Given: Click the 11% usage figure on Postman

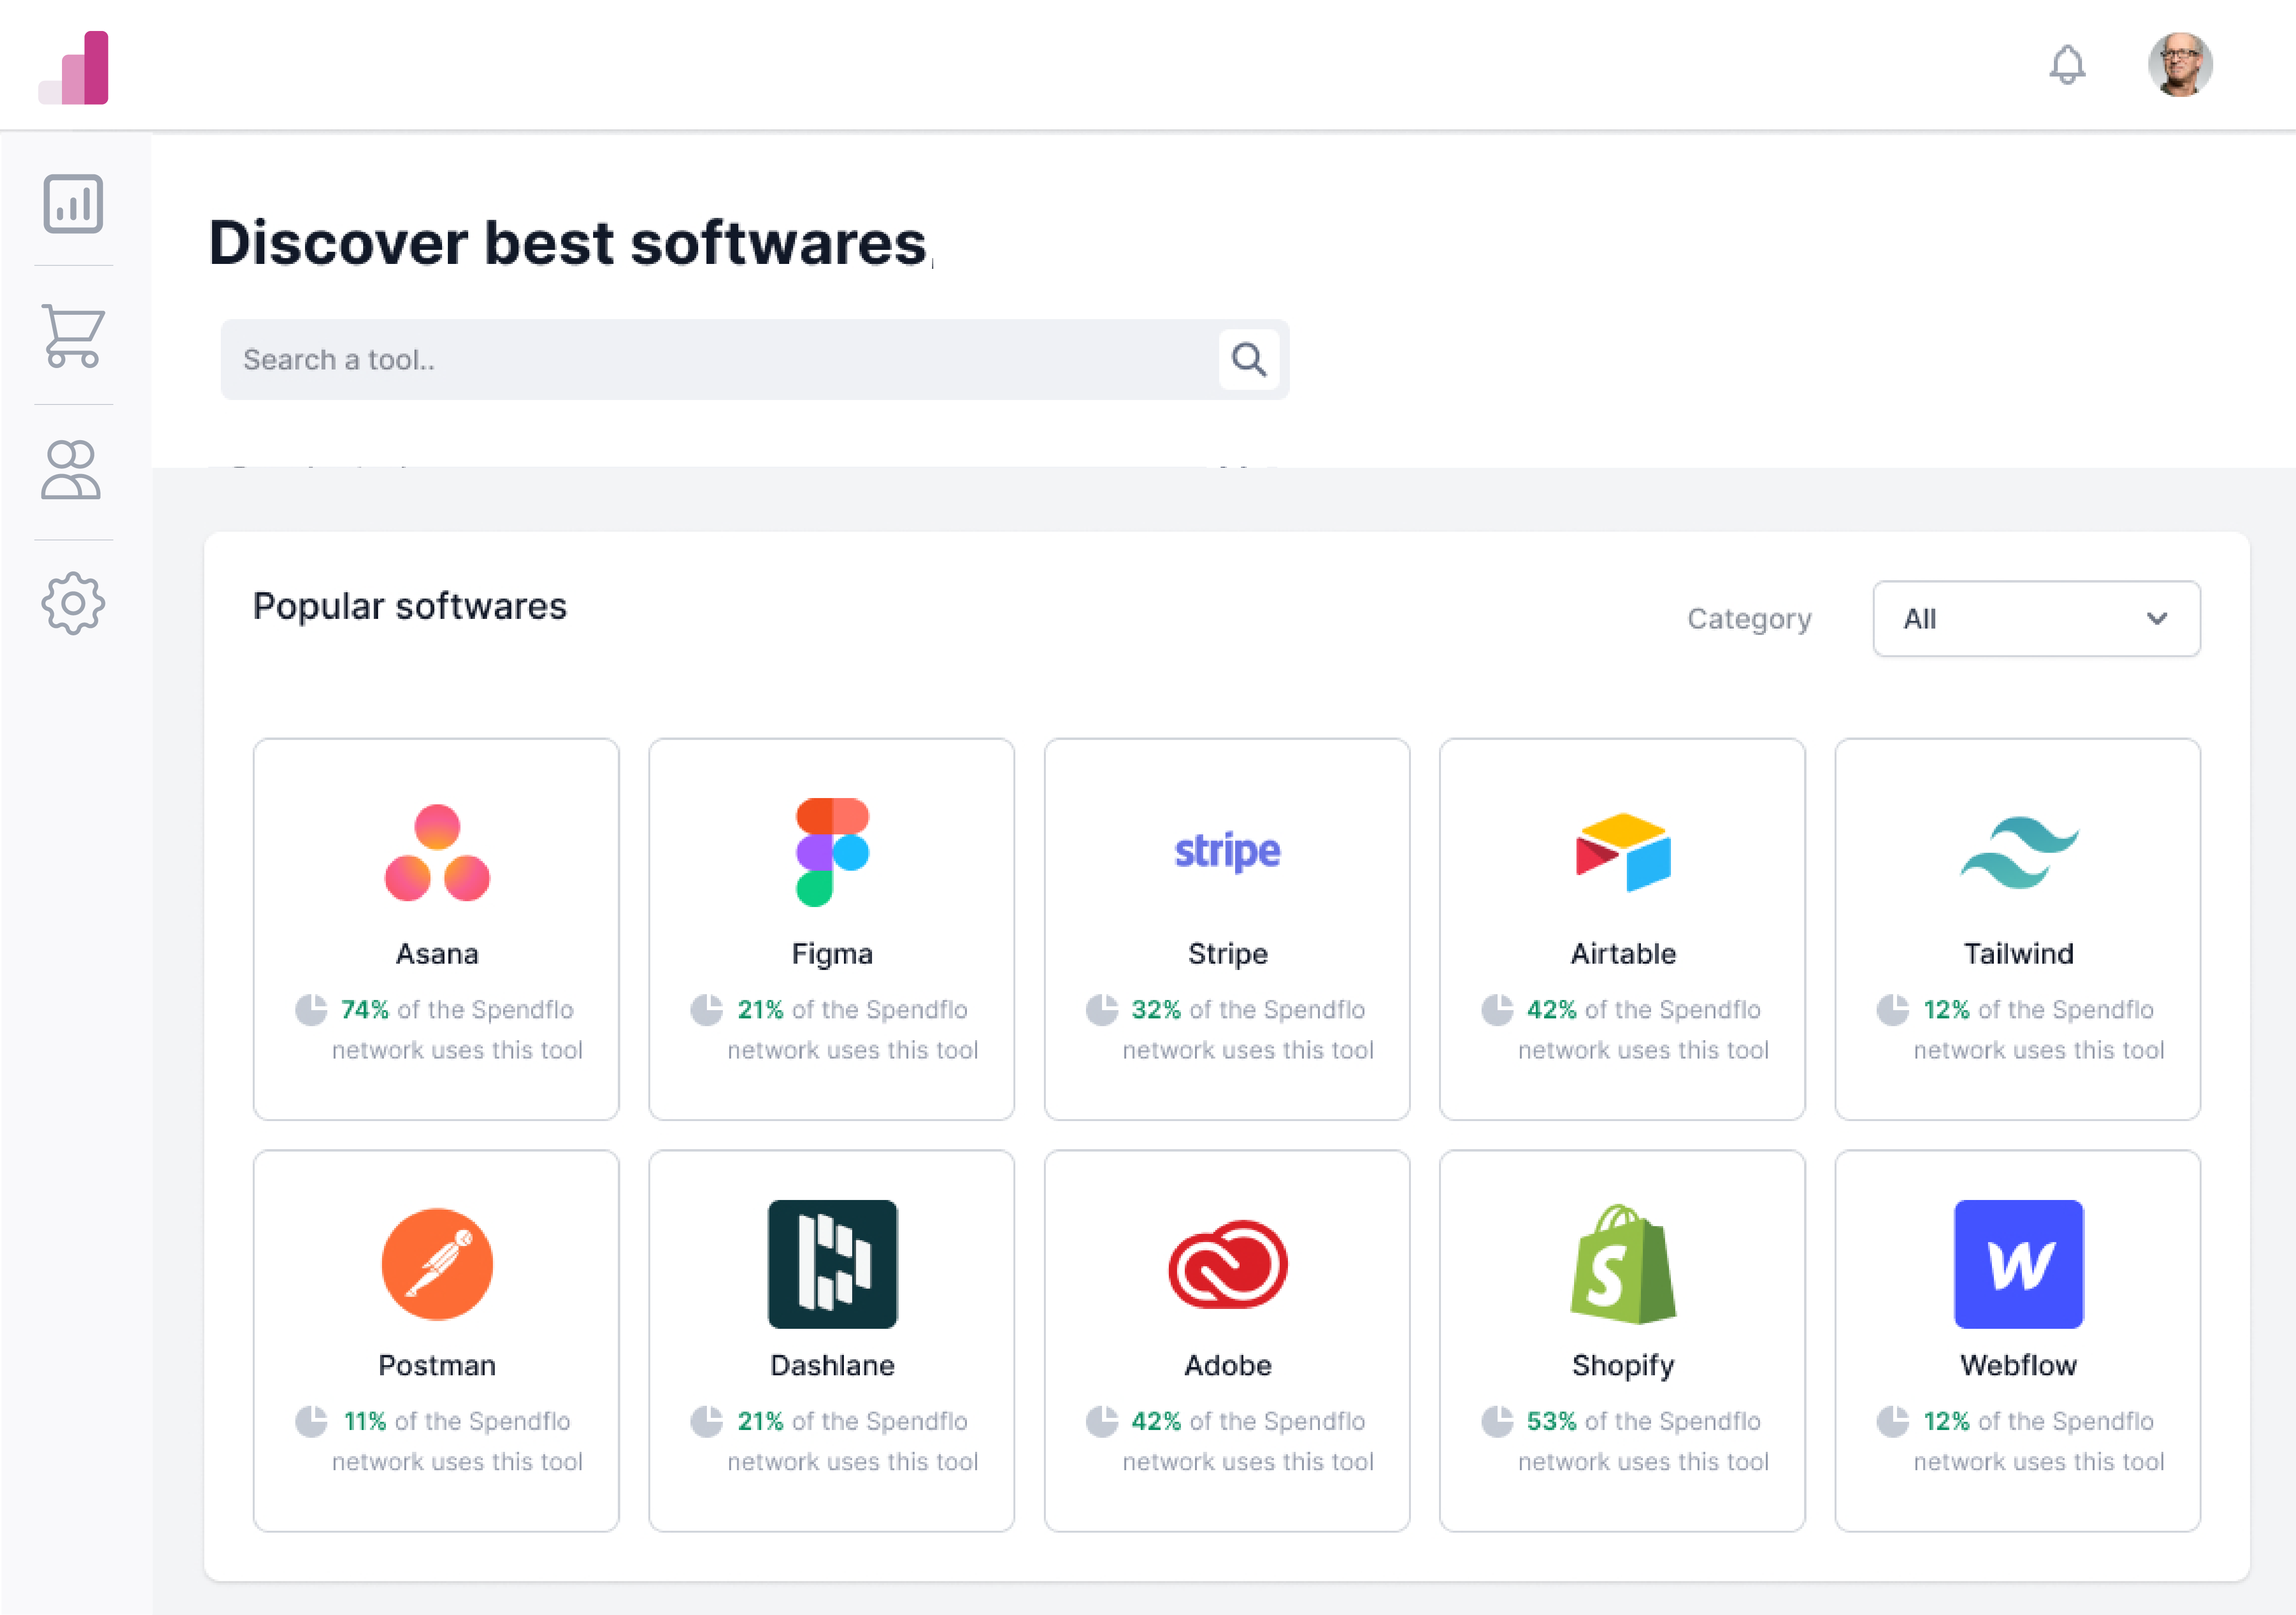Looking at the screenshot, I should [365, 1422].
